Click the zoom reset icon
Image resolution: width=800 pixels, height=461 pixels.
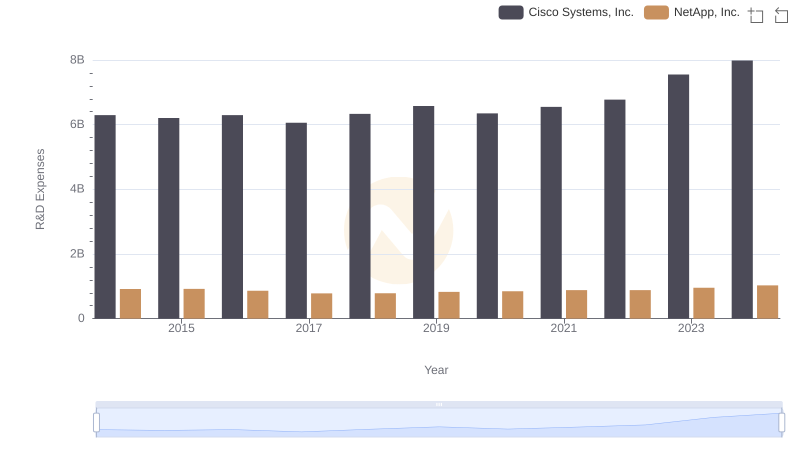pos(781,15)
